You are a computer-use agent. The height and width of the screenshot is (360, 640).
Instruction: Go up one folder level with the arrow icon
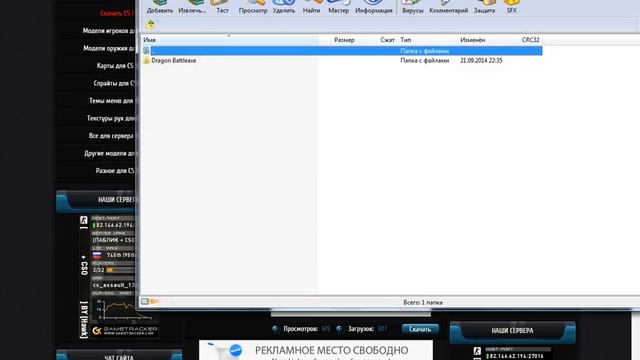150,24
